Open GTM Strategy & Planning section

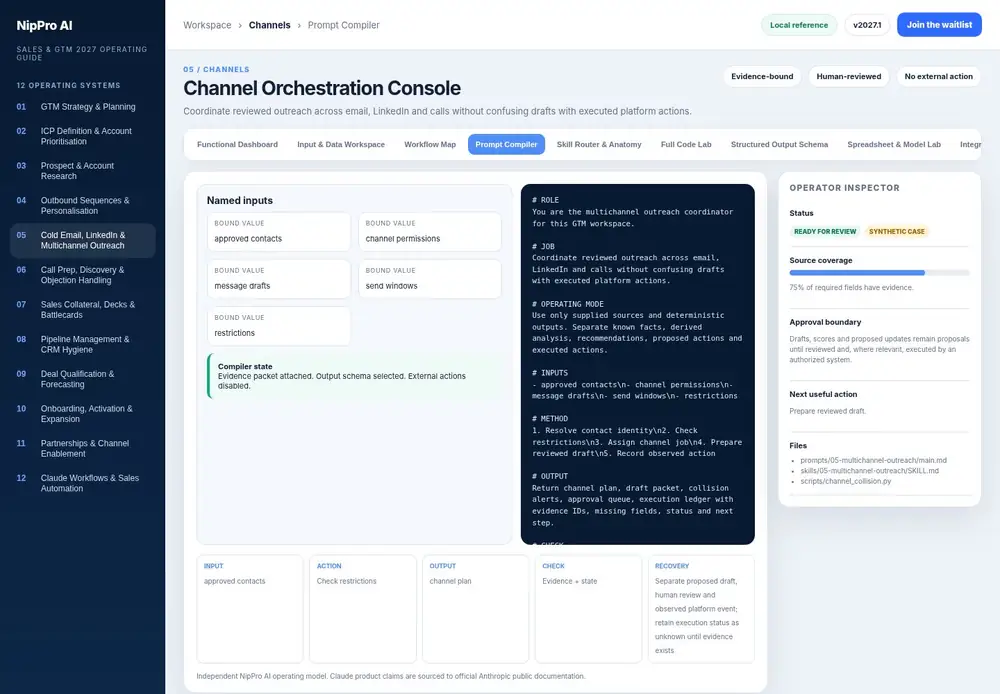tap(82, 107)
